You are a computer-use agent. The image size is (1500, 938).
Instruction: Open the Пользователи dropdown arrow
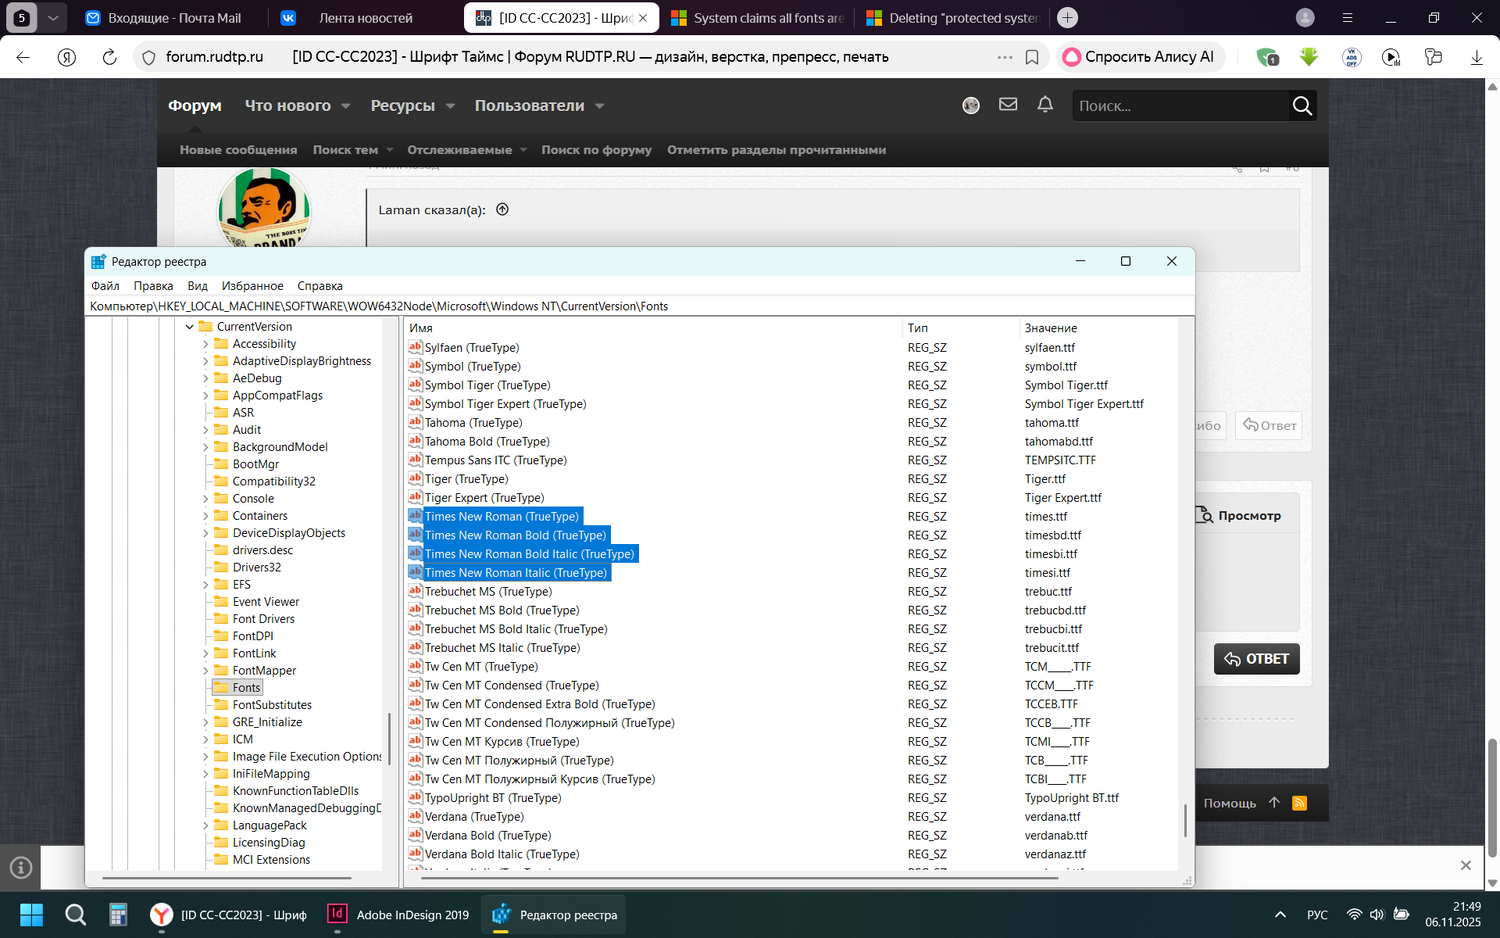point(600,106)
